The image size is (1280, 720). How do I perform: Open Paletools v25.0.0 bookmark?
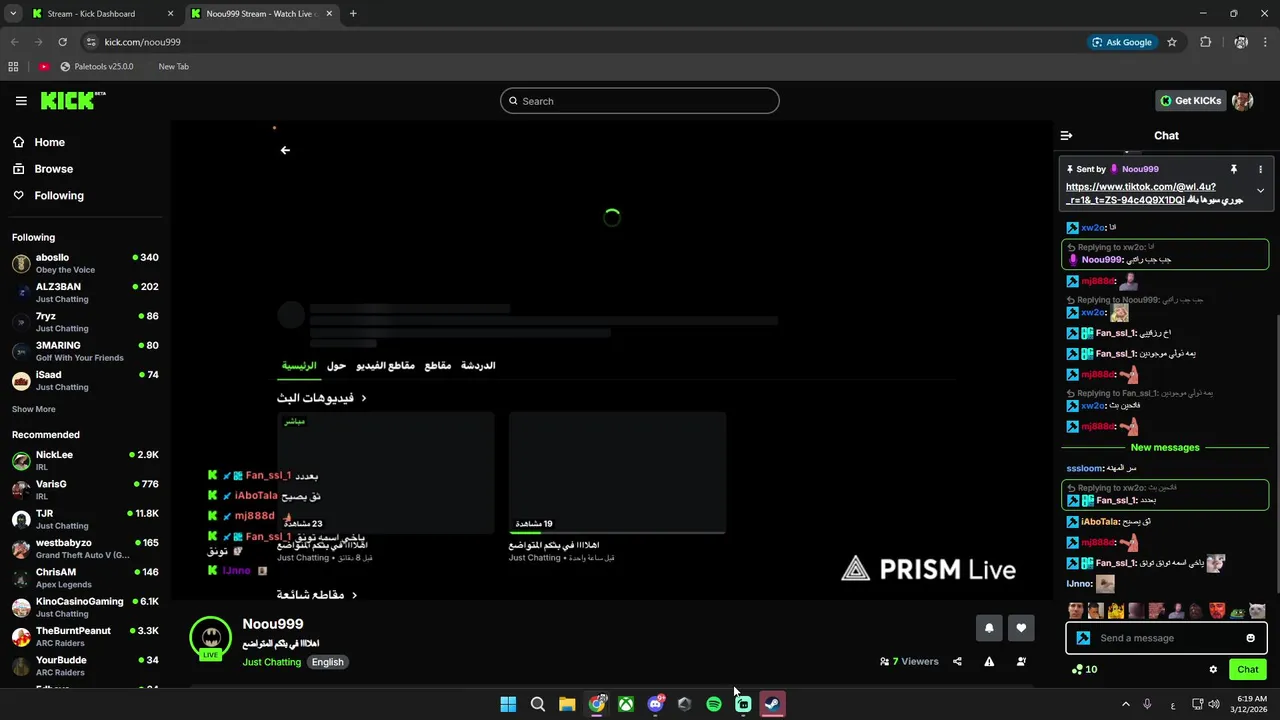point(97,67)
